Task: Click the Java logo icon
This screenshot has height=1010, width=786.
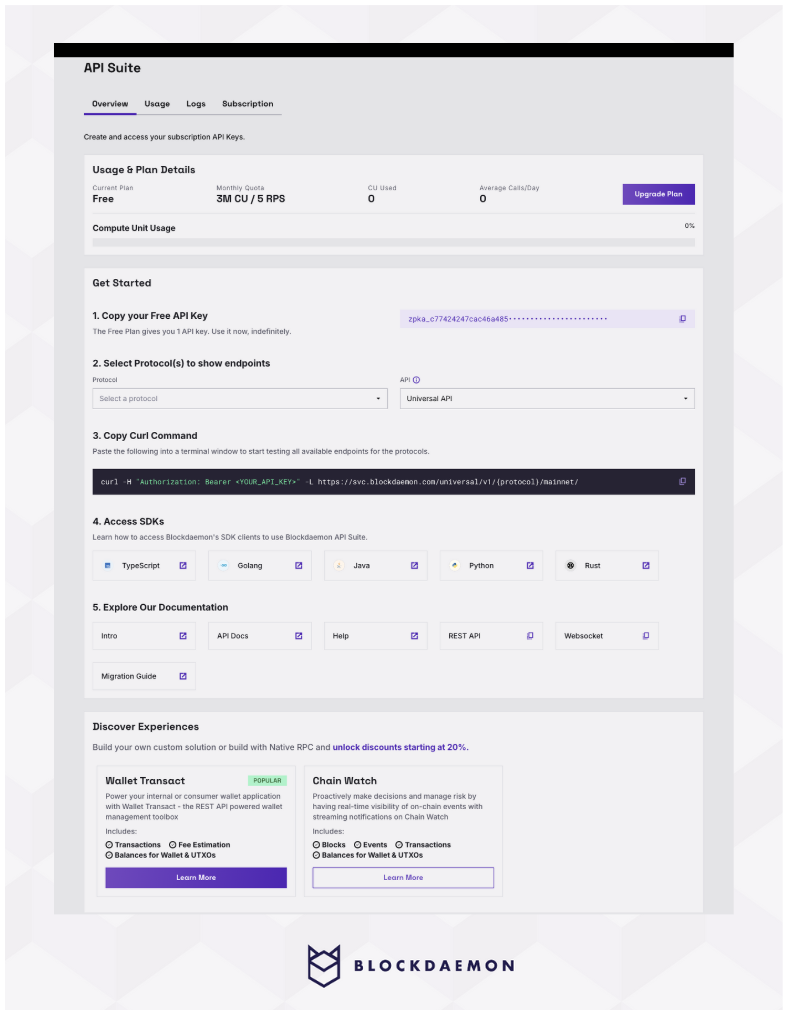Action: coord(339,566)
